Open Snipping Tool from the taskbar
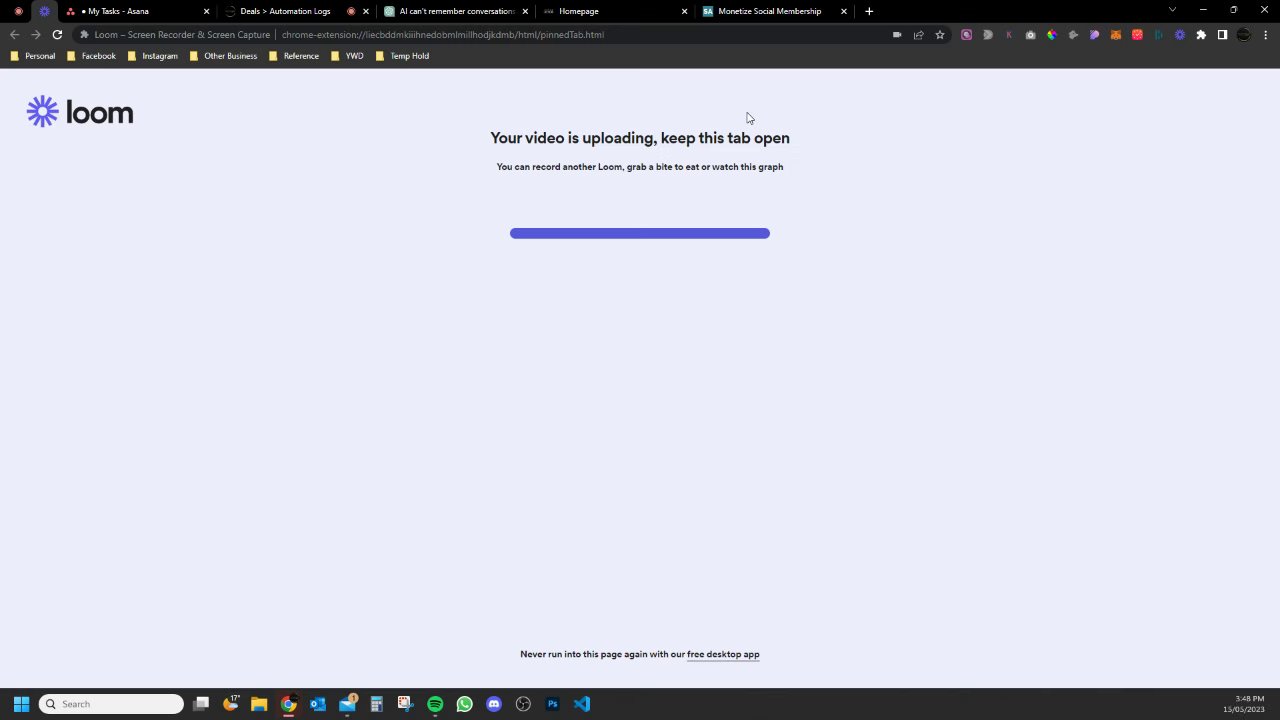 coord(405,704)
